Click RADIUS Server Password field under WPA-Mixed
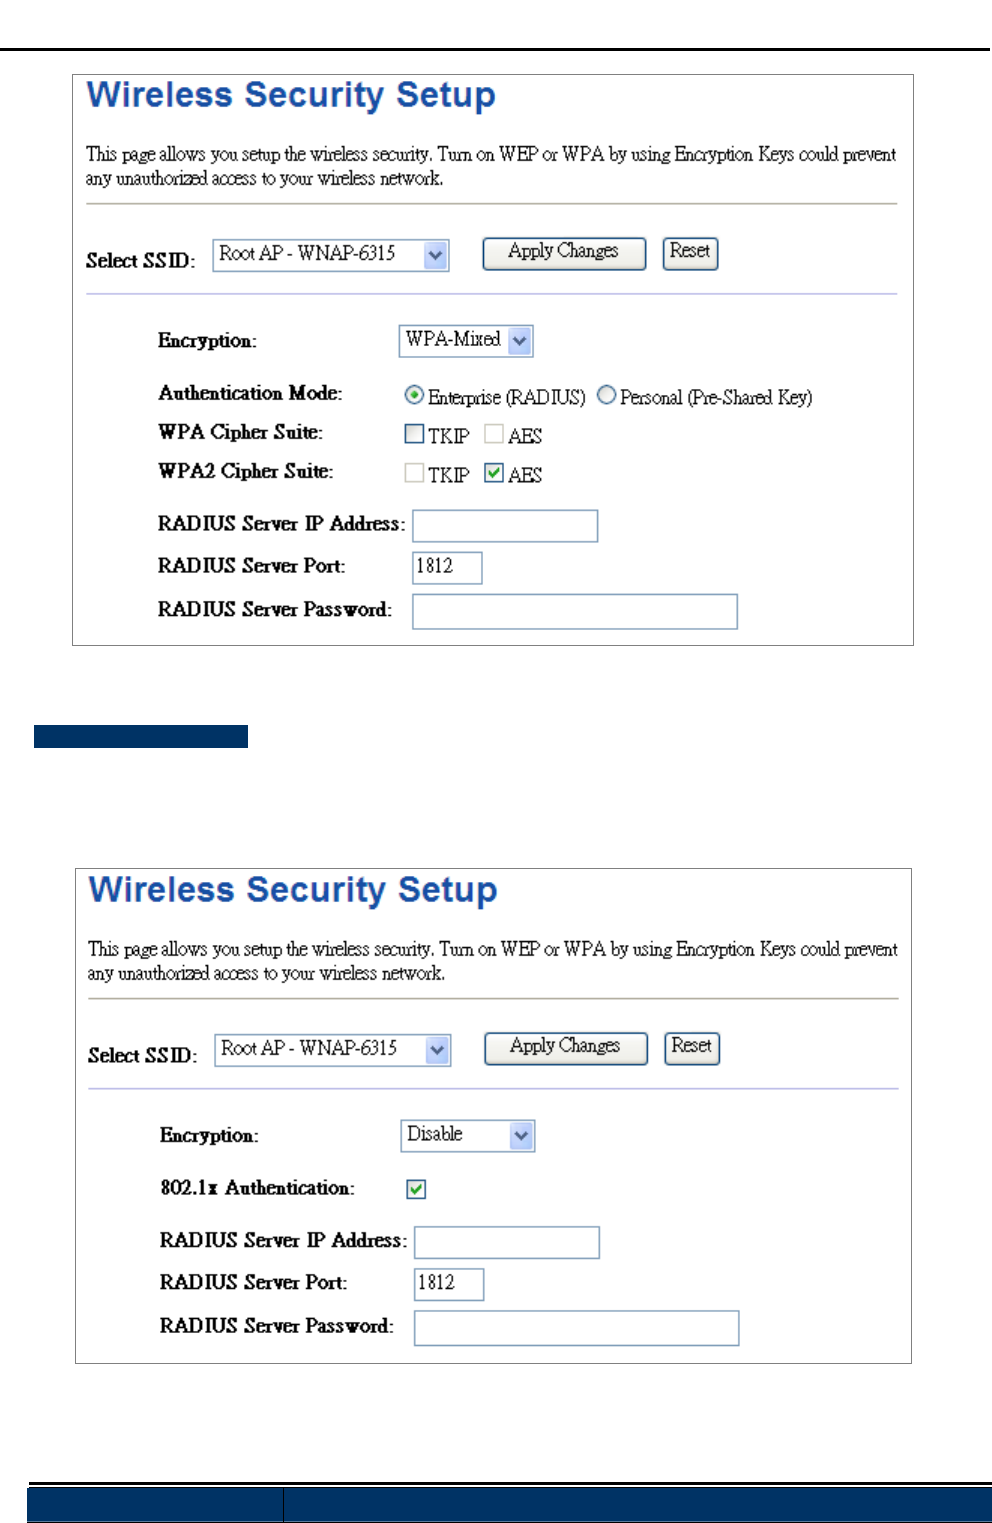This screenshot has height=1523, width=992. [575, 611]
